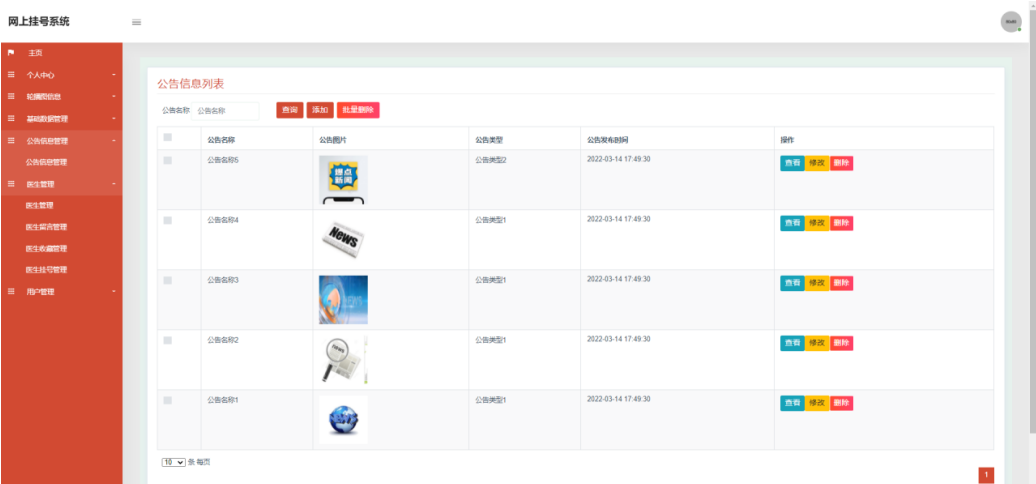Open 医生留言管理 in sidebar
This screenshot has width=1036, height=484.
point(46,227)
